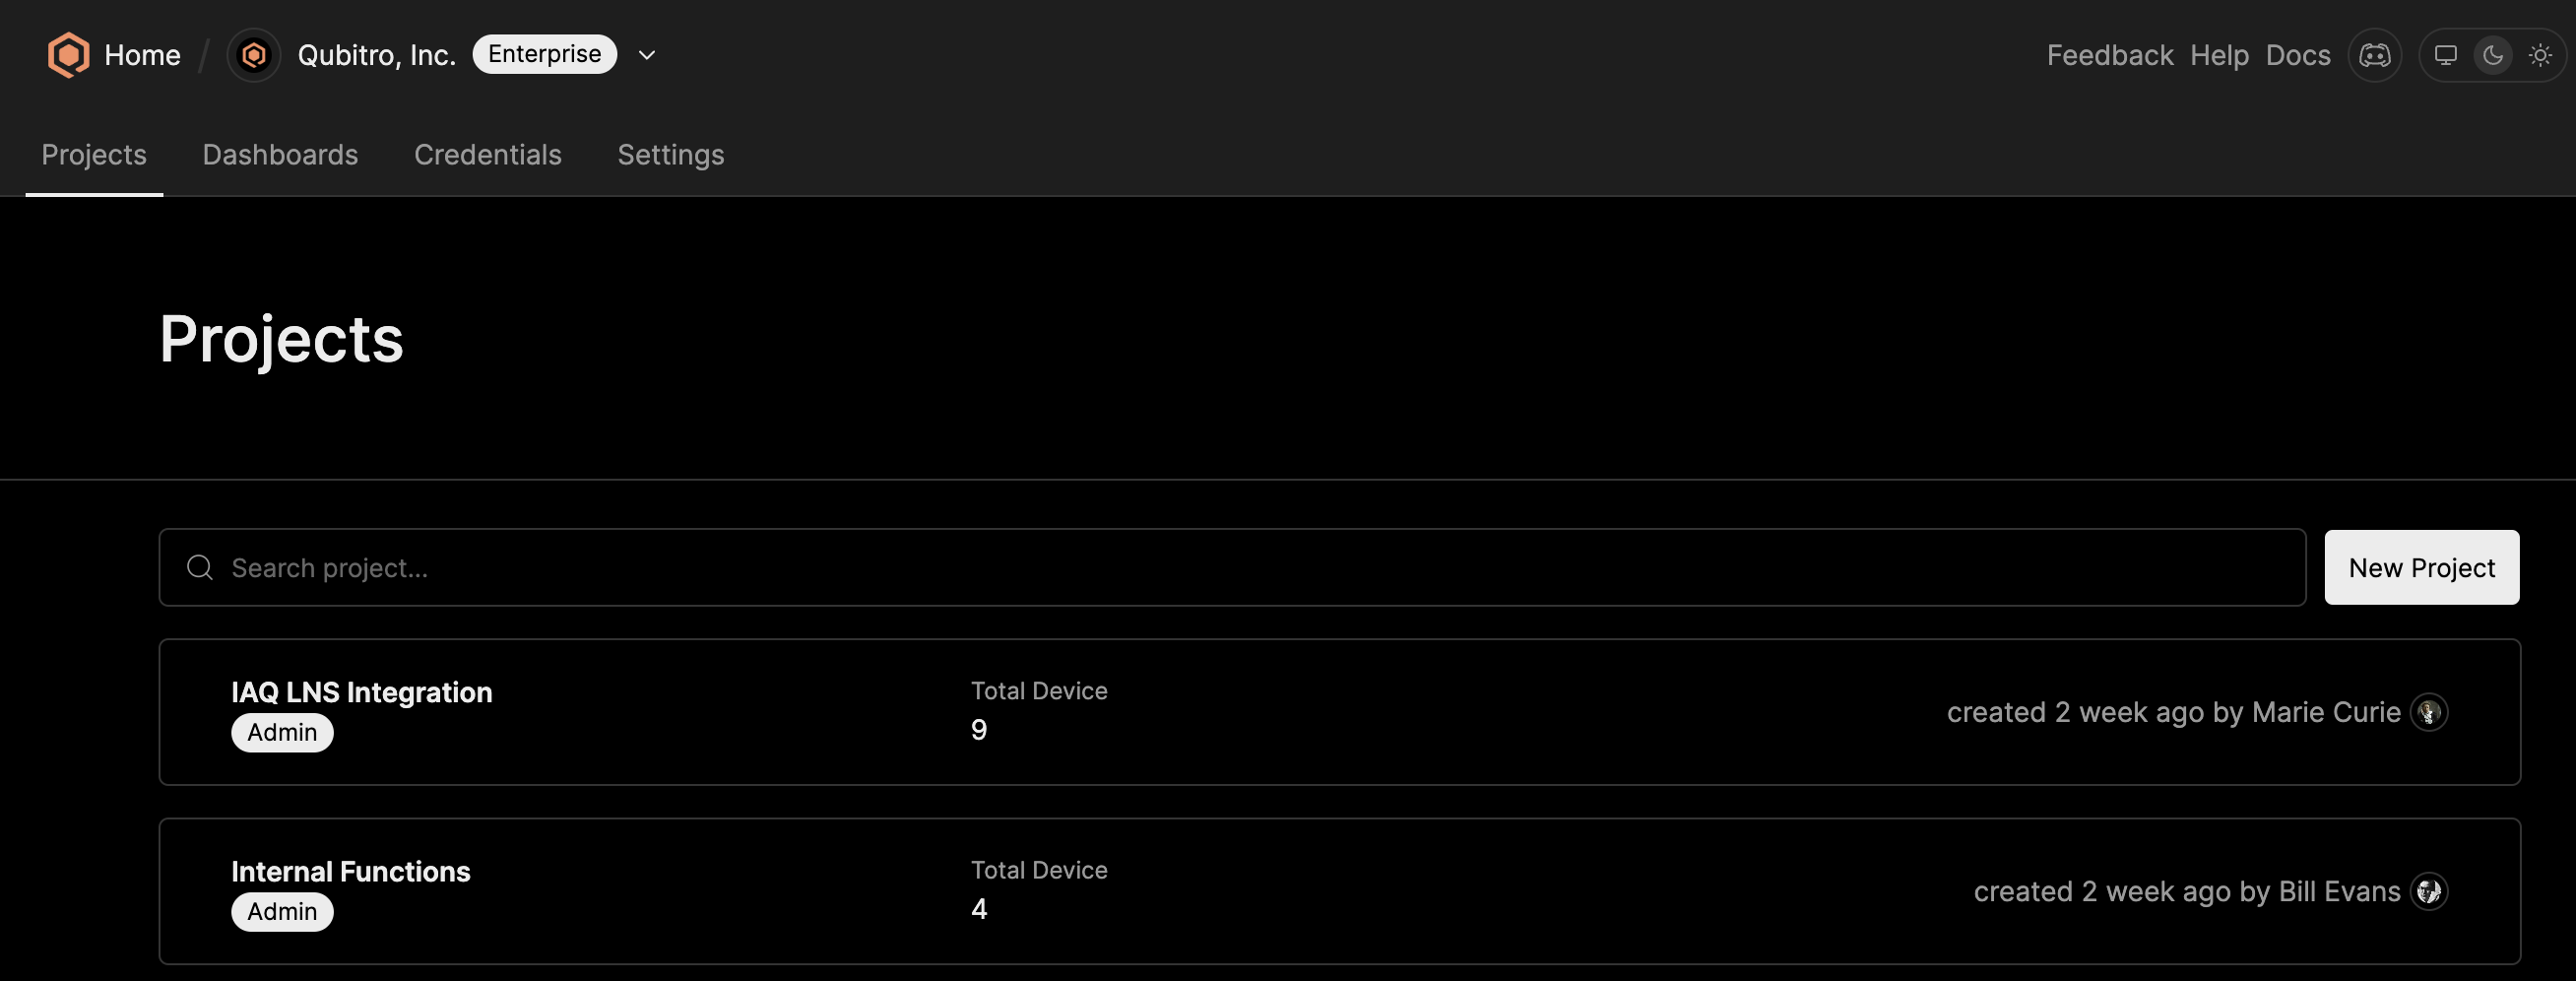Focus the Search project field
This screenshot has height=981, width=2576.
[1232, 567]
